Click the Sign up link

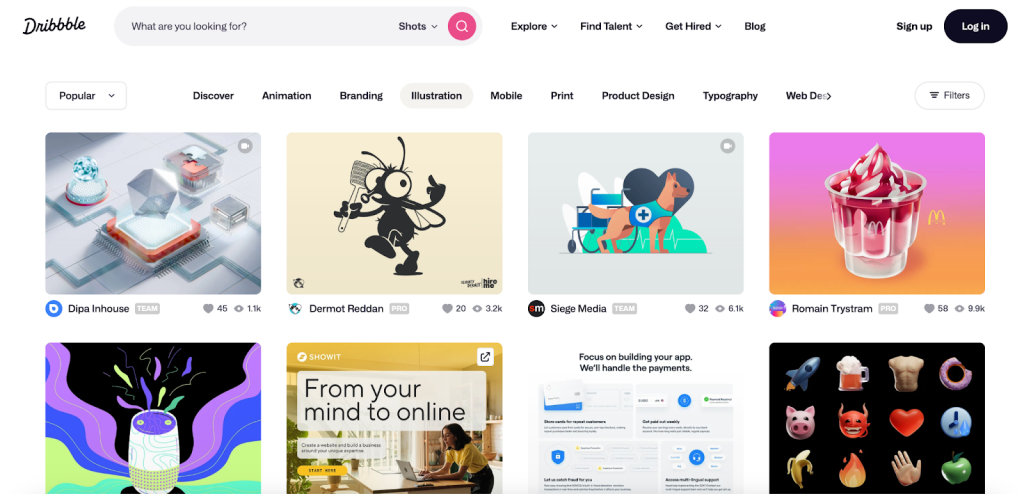point(914,26)
